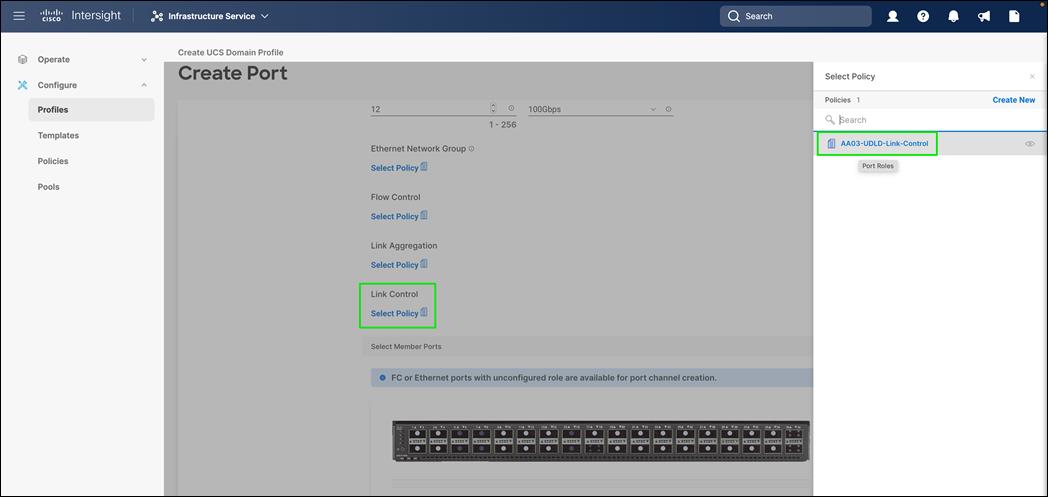Click Create New in Select Policy panel
The image size is (1048, 497).
click(x=1014, y=100)
